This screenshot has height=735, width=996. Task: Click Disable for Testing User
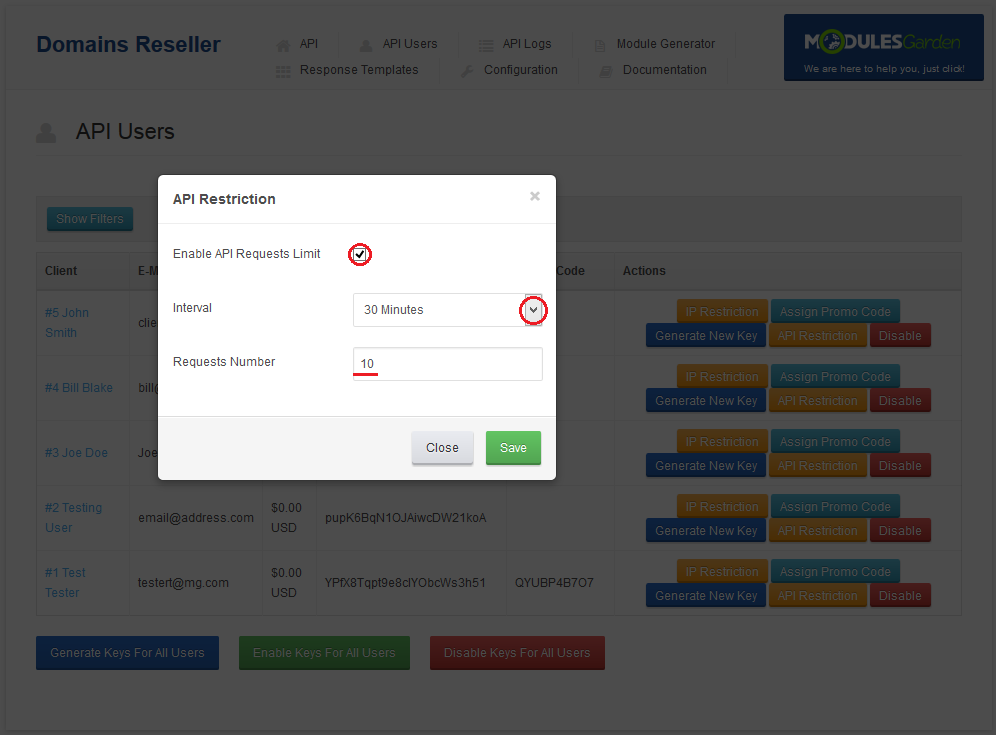pyautogui.click(x=900, y=530)
